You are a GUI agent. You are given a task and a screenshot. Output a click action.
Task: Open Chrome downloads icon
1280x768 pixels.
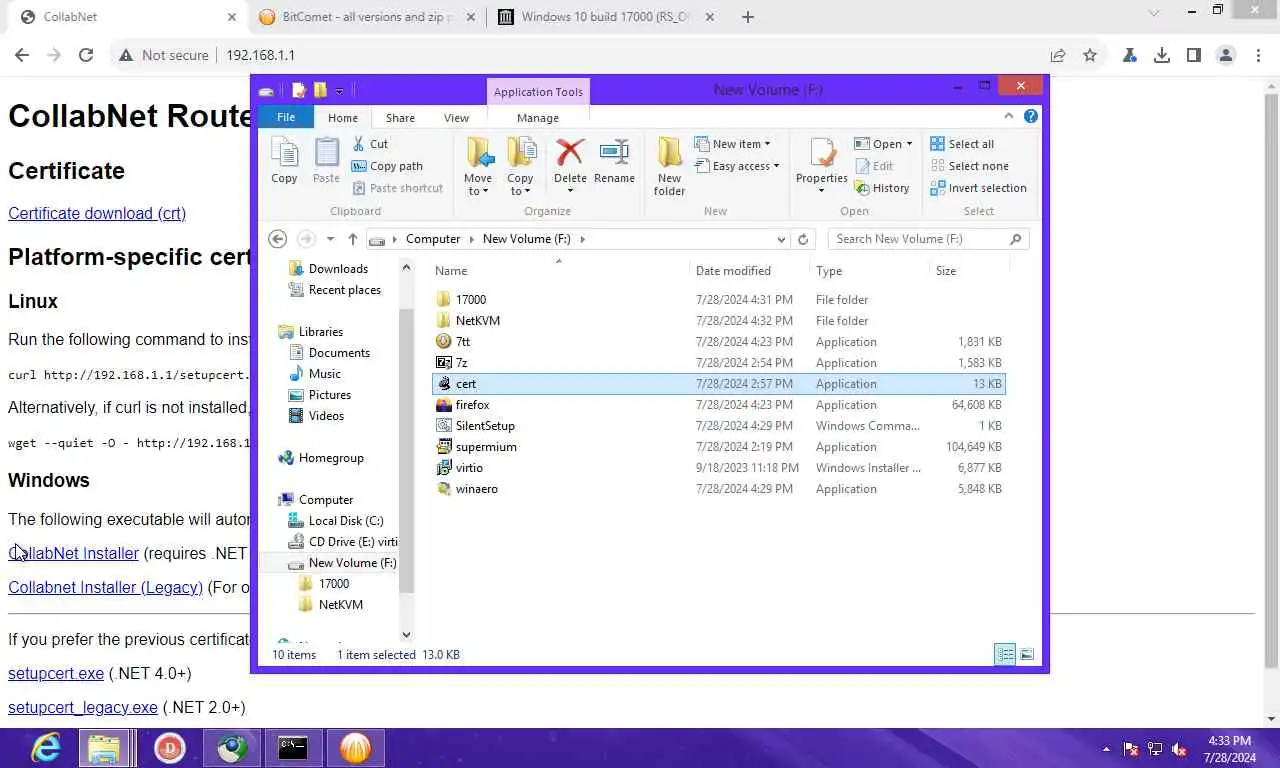tap(1162, 55)
